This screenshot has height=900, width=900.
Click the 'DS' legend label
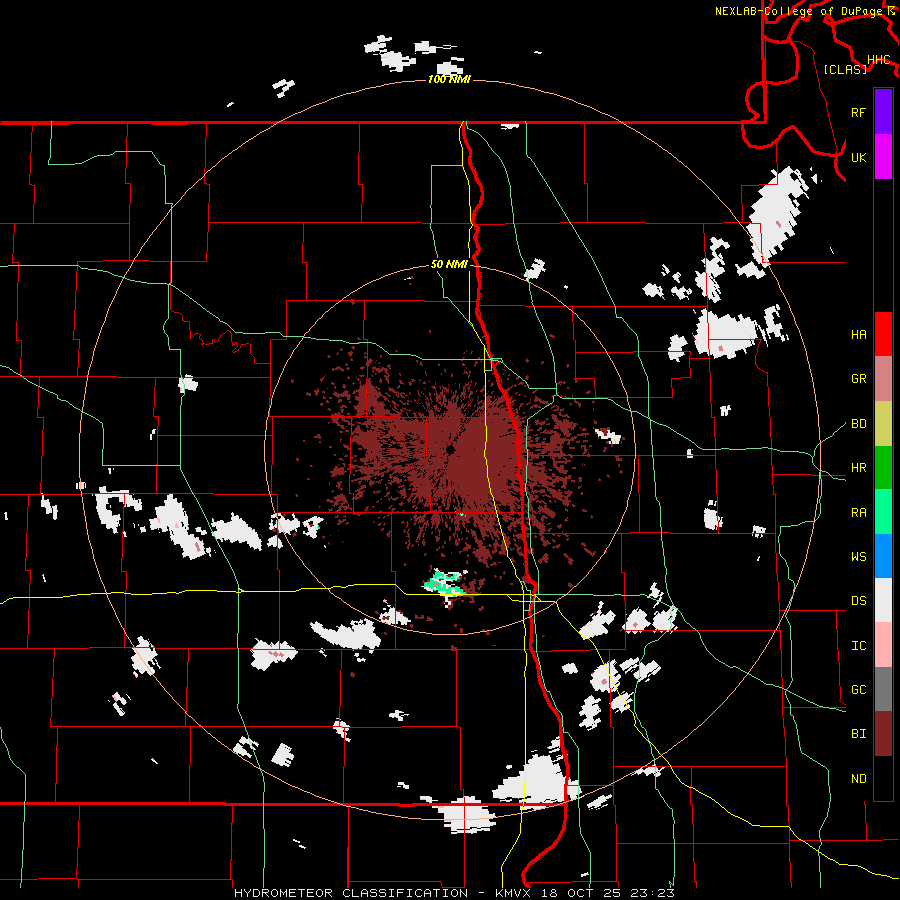858,601
